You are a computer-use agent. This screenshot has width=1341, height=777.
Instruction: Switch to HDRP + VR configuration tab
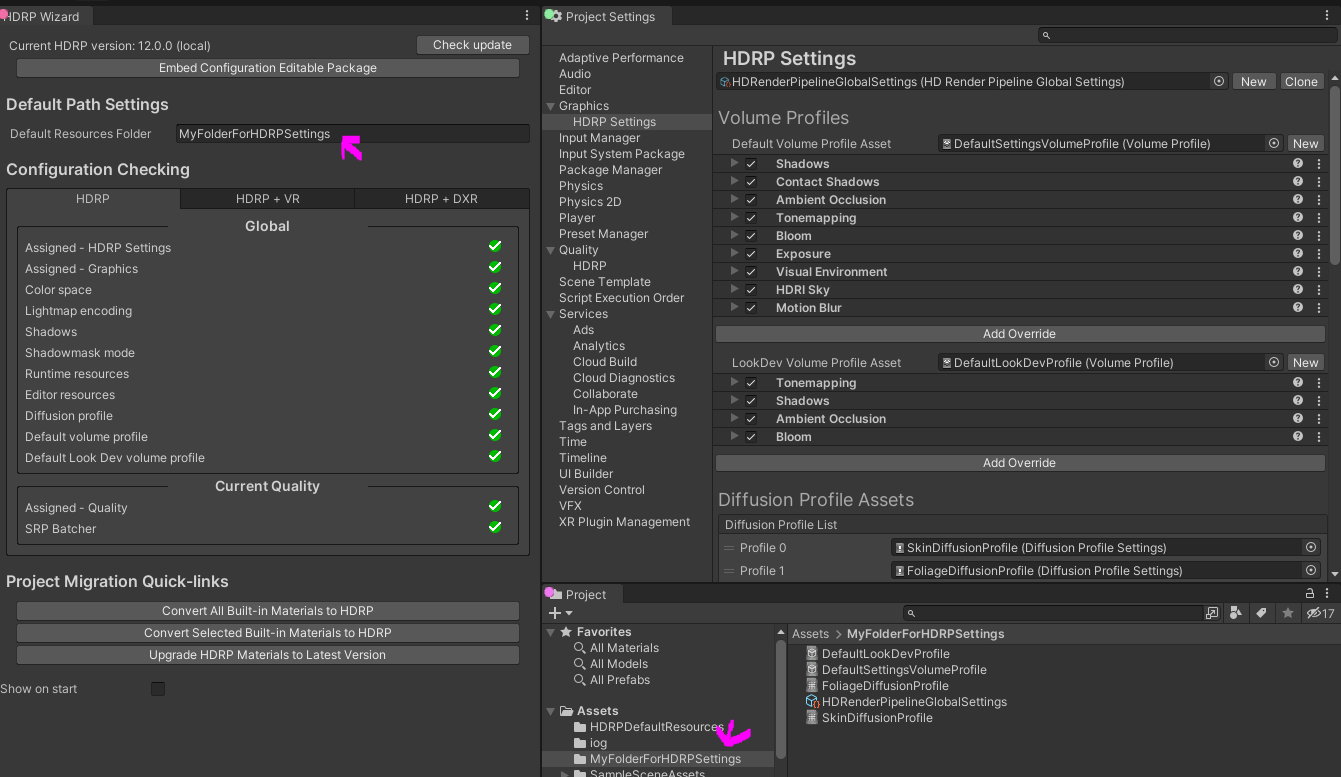(x=268, y=199)
